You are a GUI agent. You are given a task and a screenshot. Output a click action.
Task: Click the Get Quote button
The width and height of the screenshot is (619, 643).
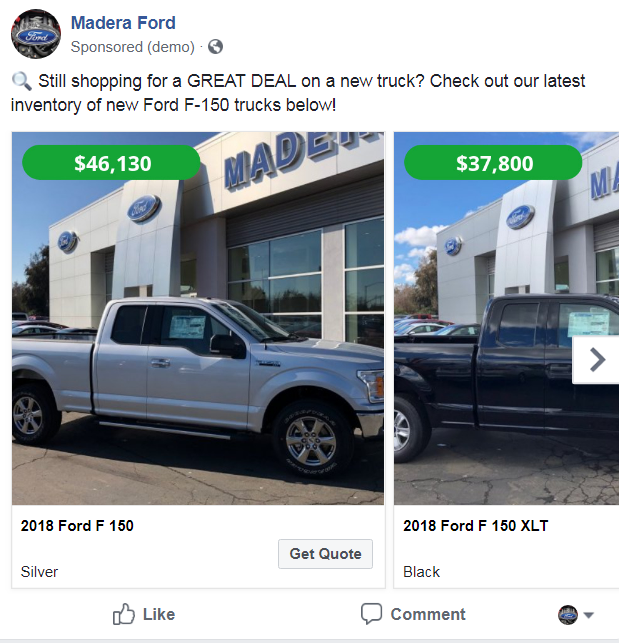coord(325,554)
